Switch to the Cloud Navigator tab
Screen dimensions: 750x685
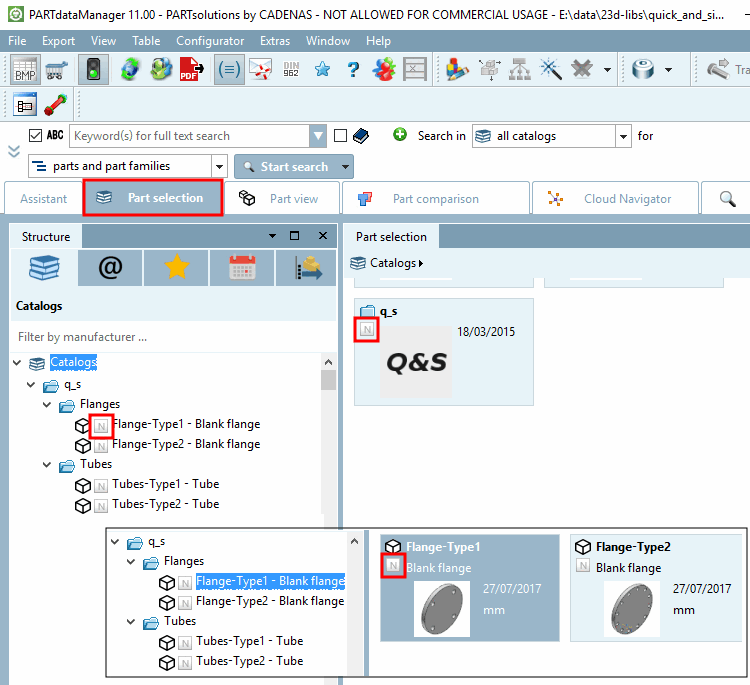615,199
